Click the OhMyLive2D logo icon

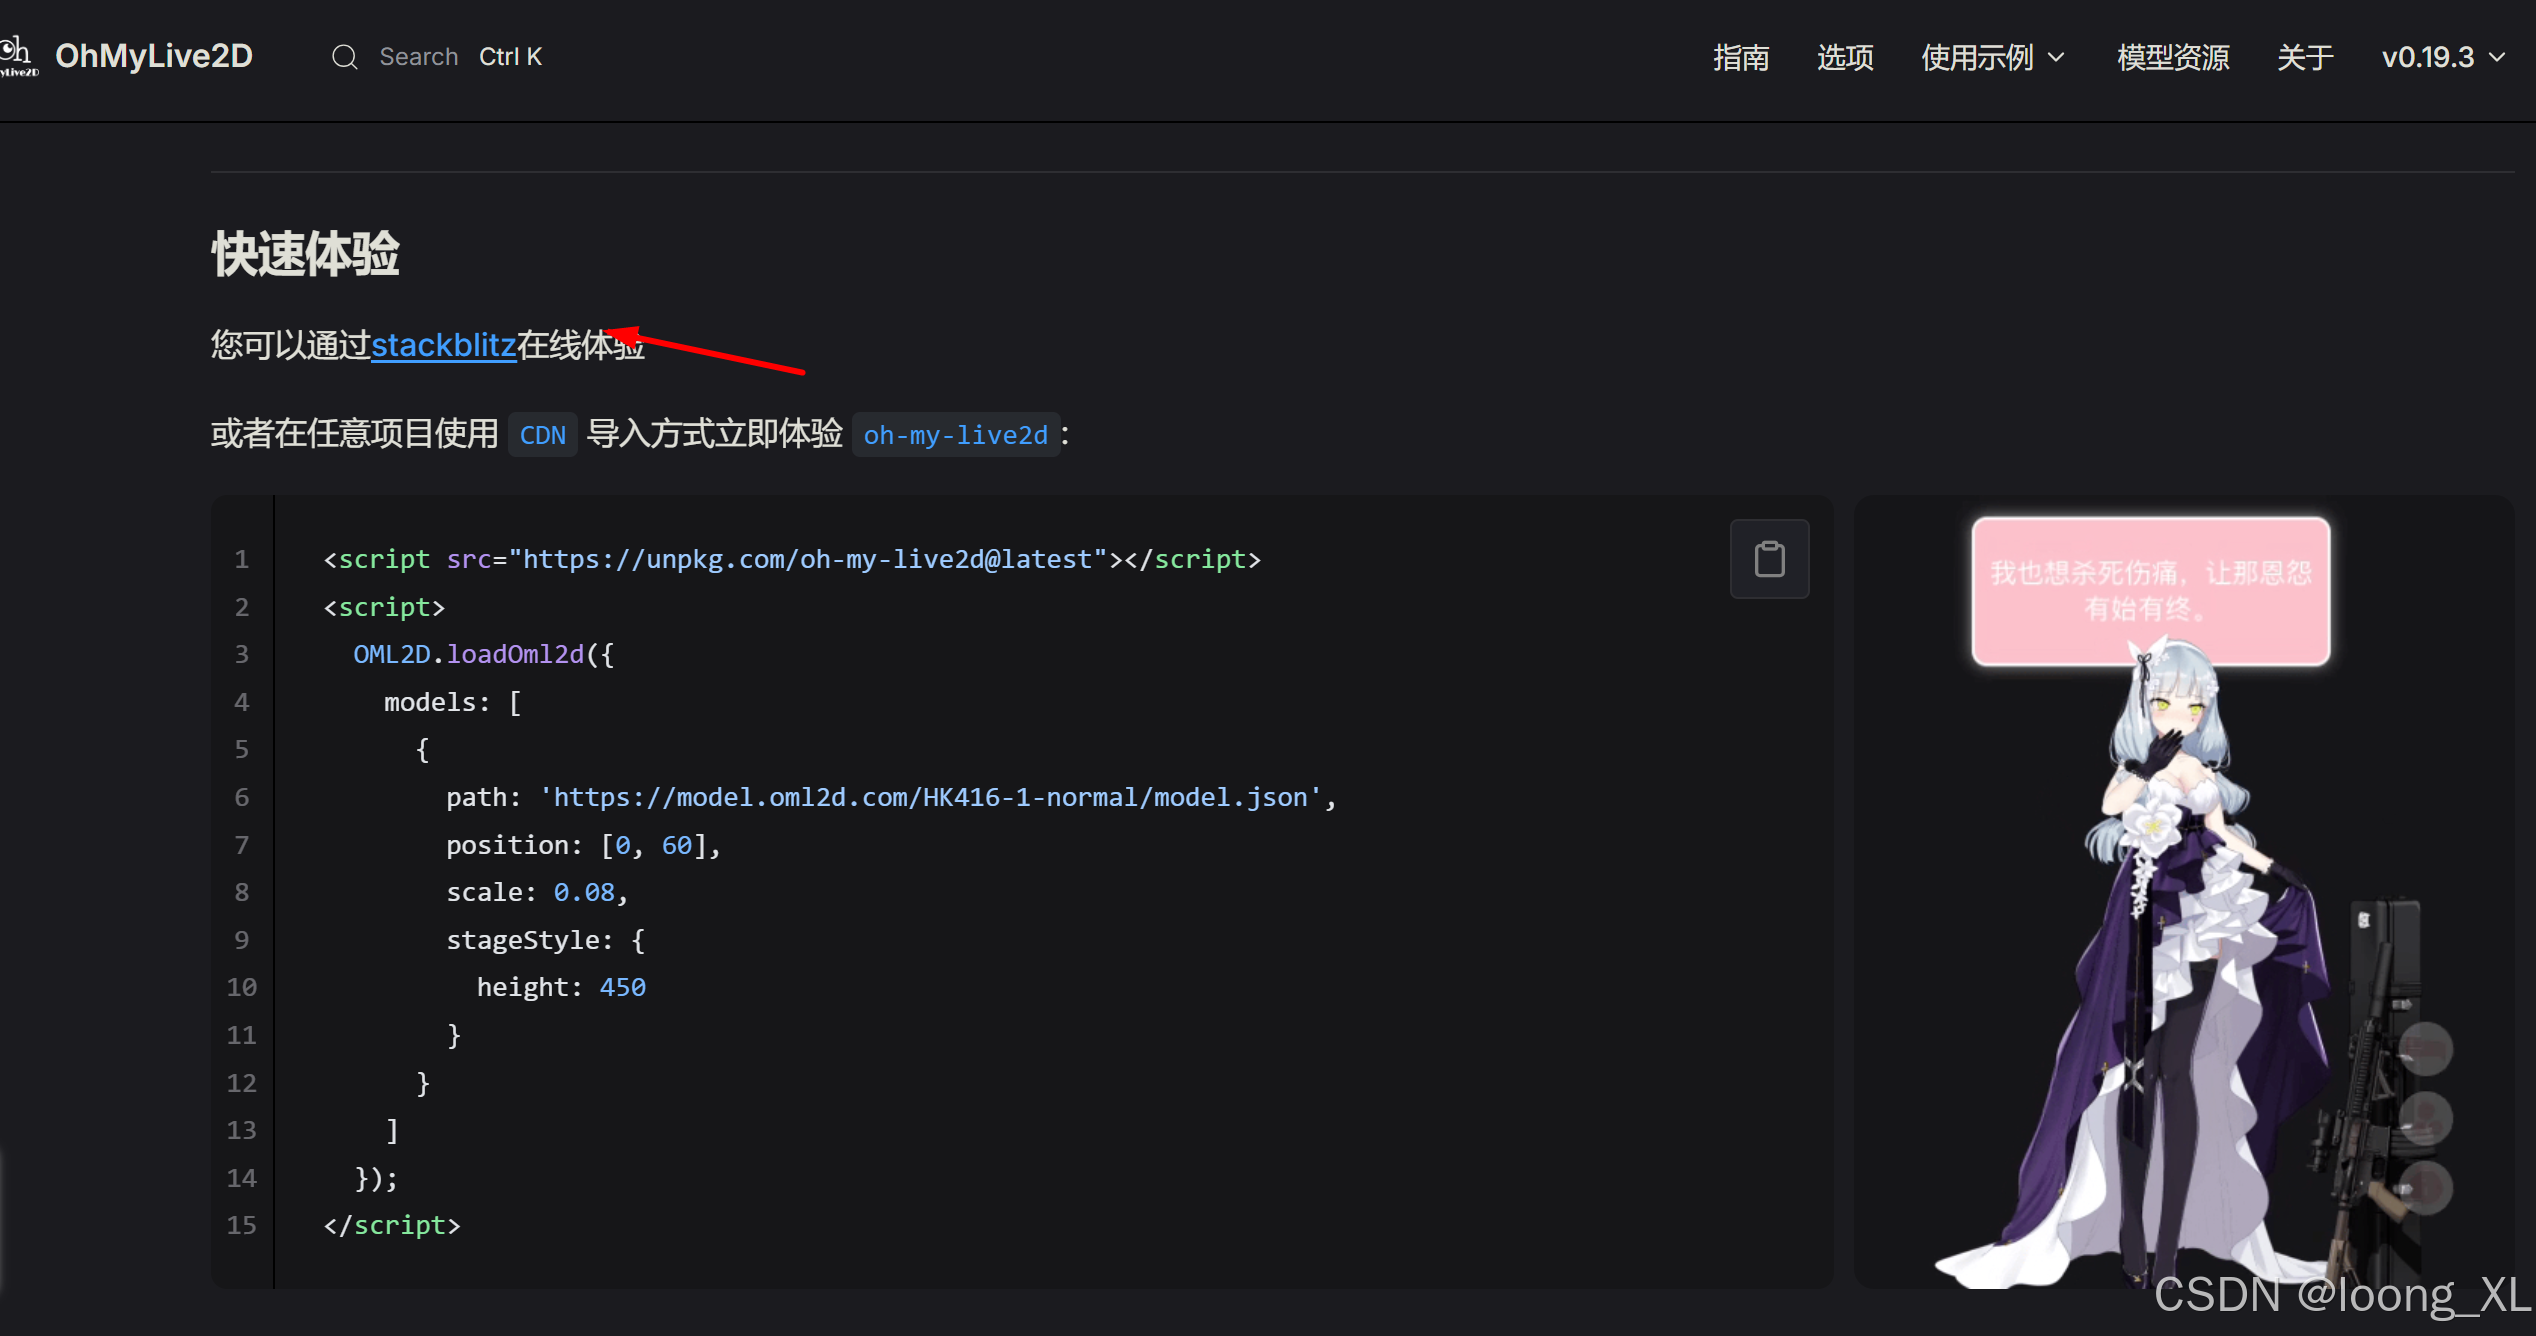pyautogui.click(x=18, y=56)
